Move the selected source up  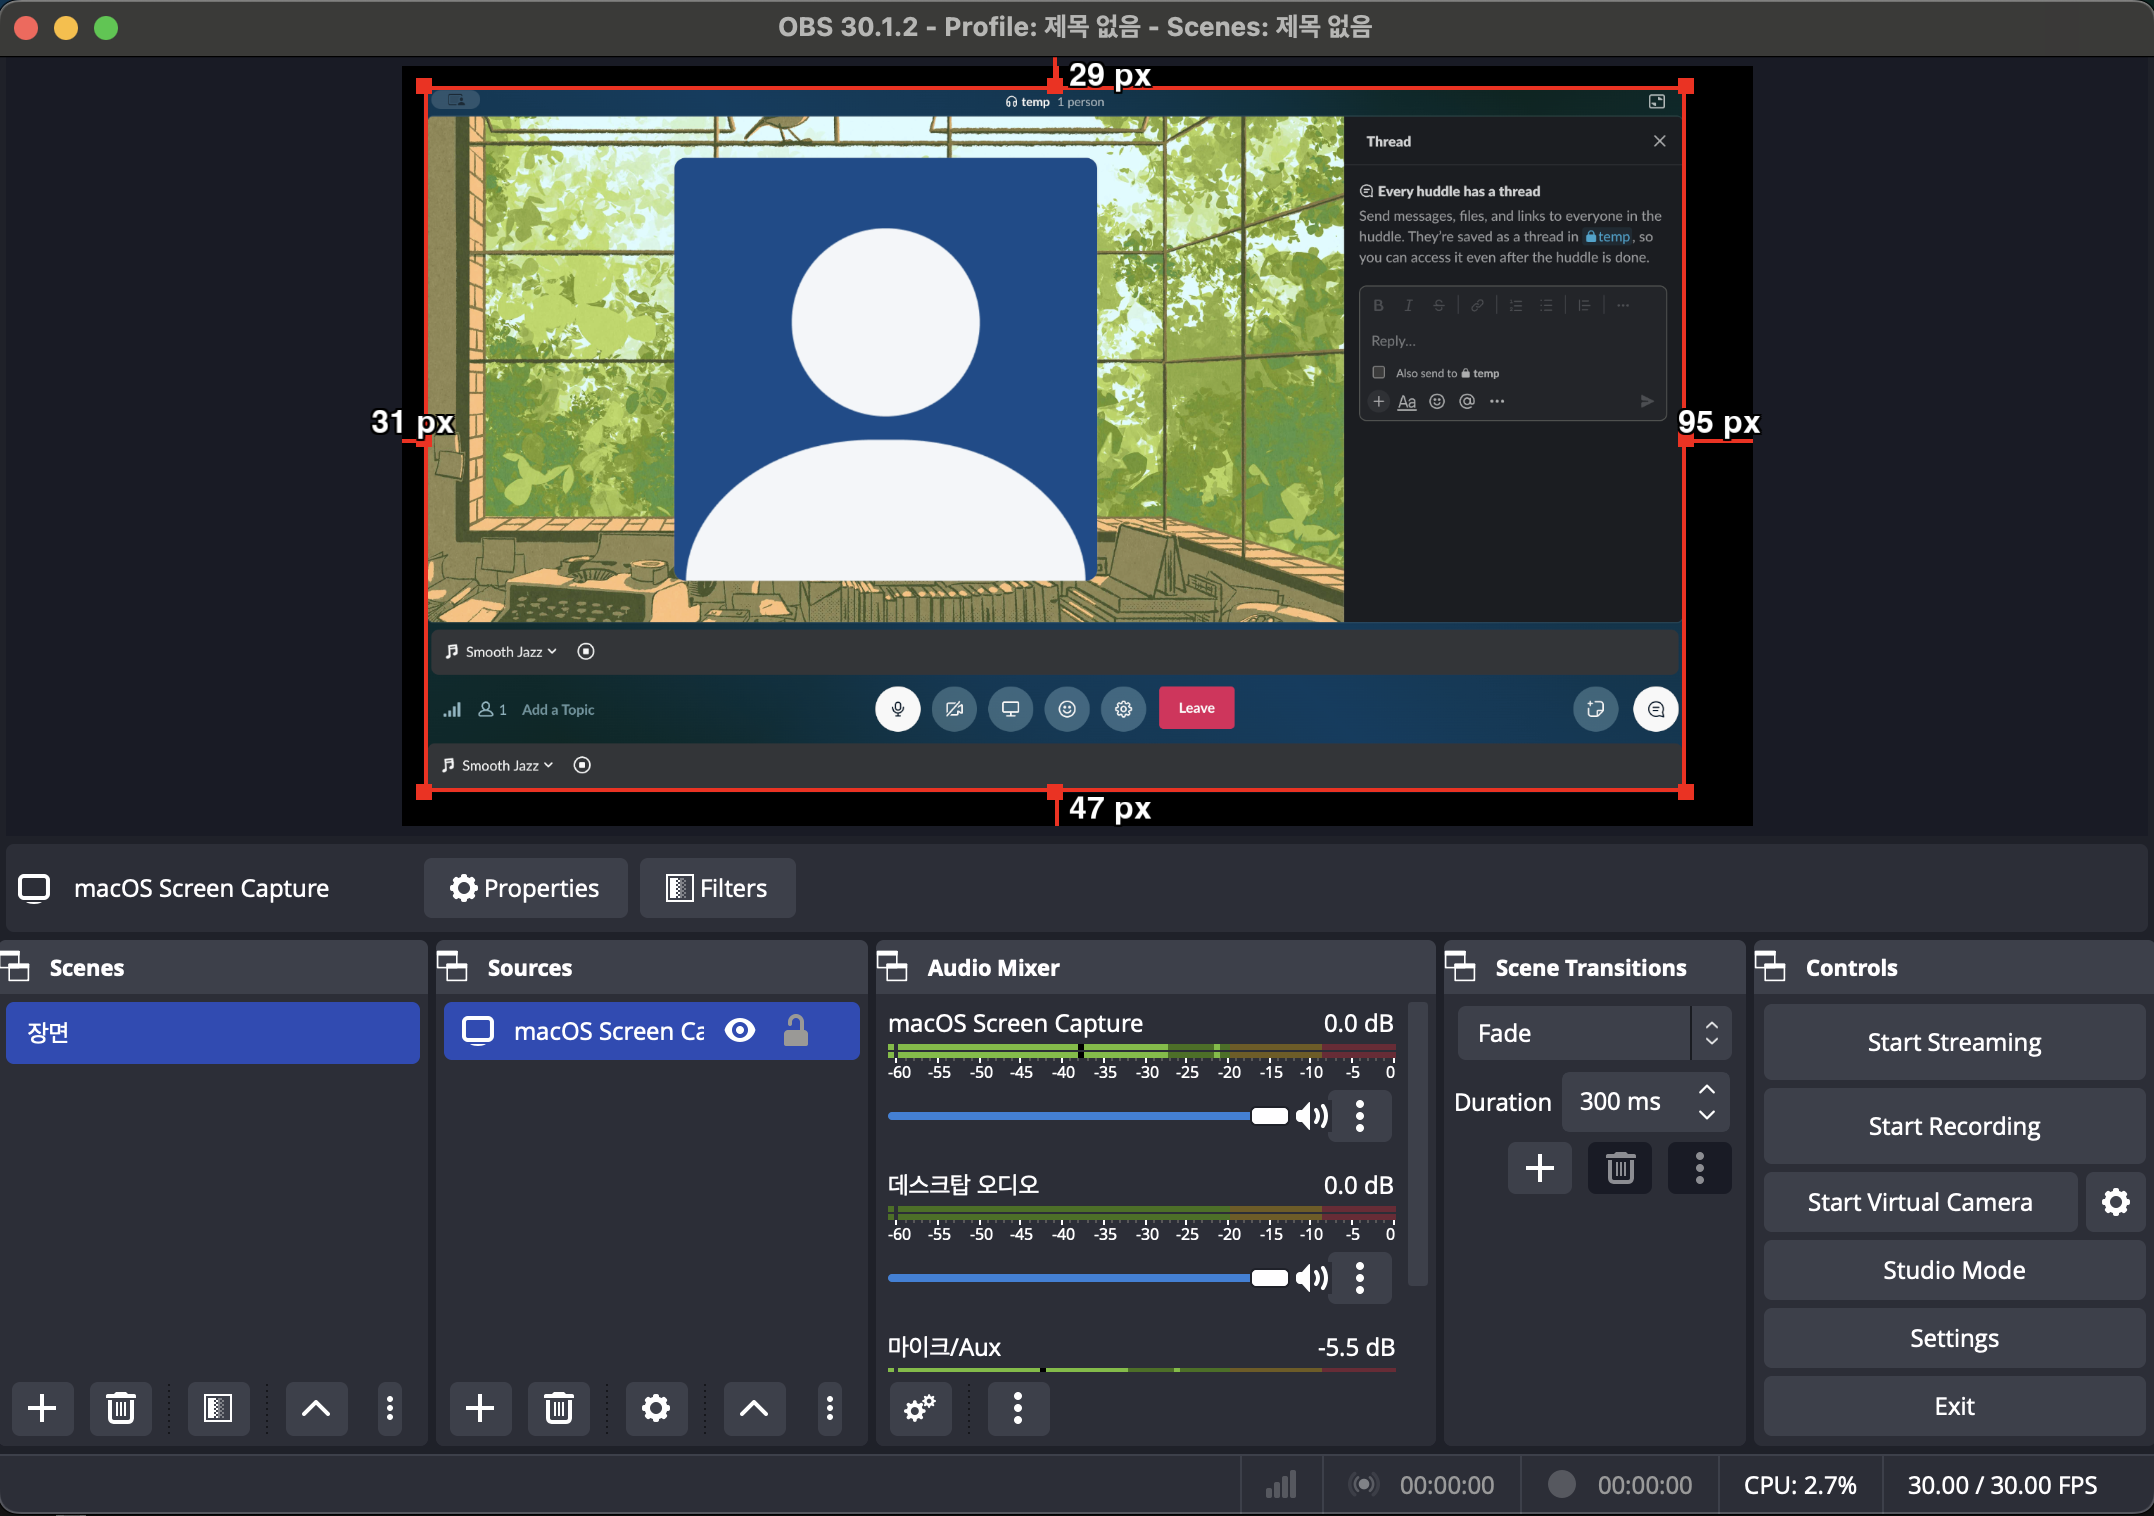pyautogui.click(x=754, y=1409)
